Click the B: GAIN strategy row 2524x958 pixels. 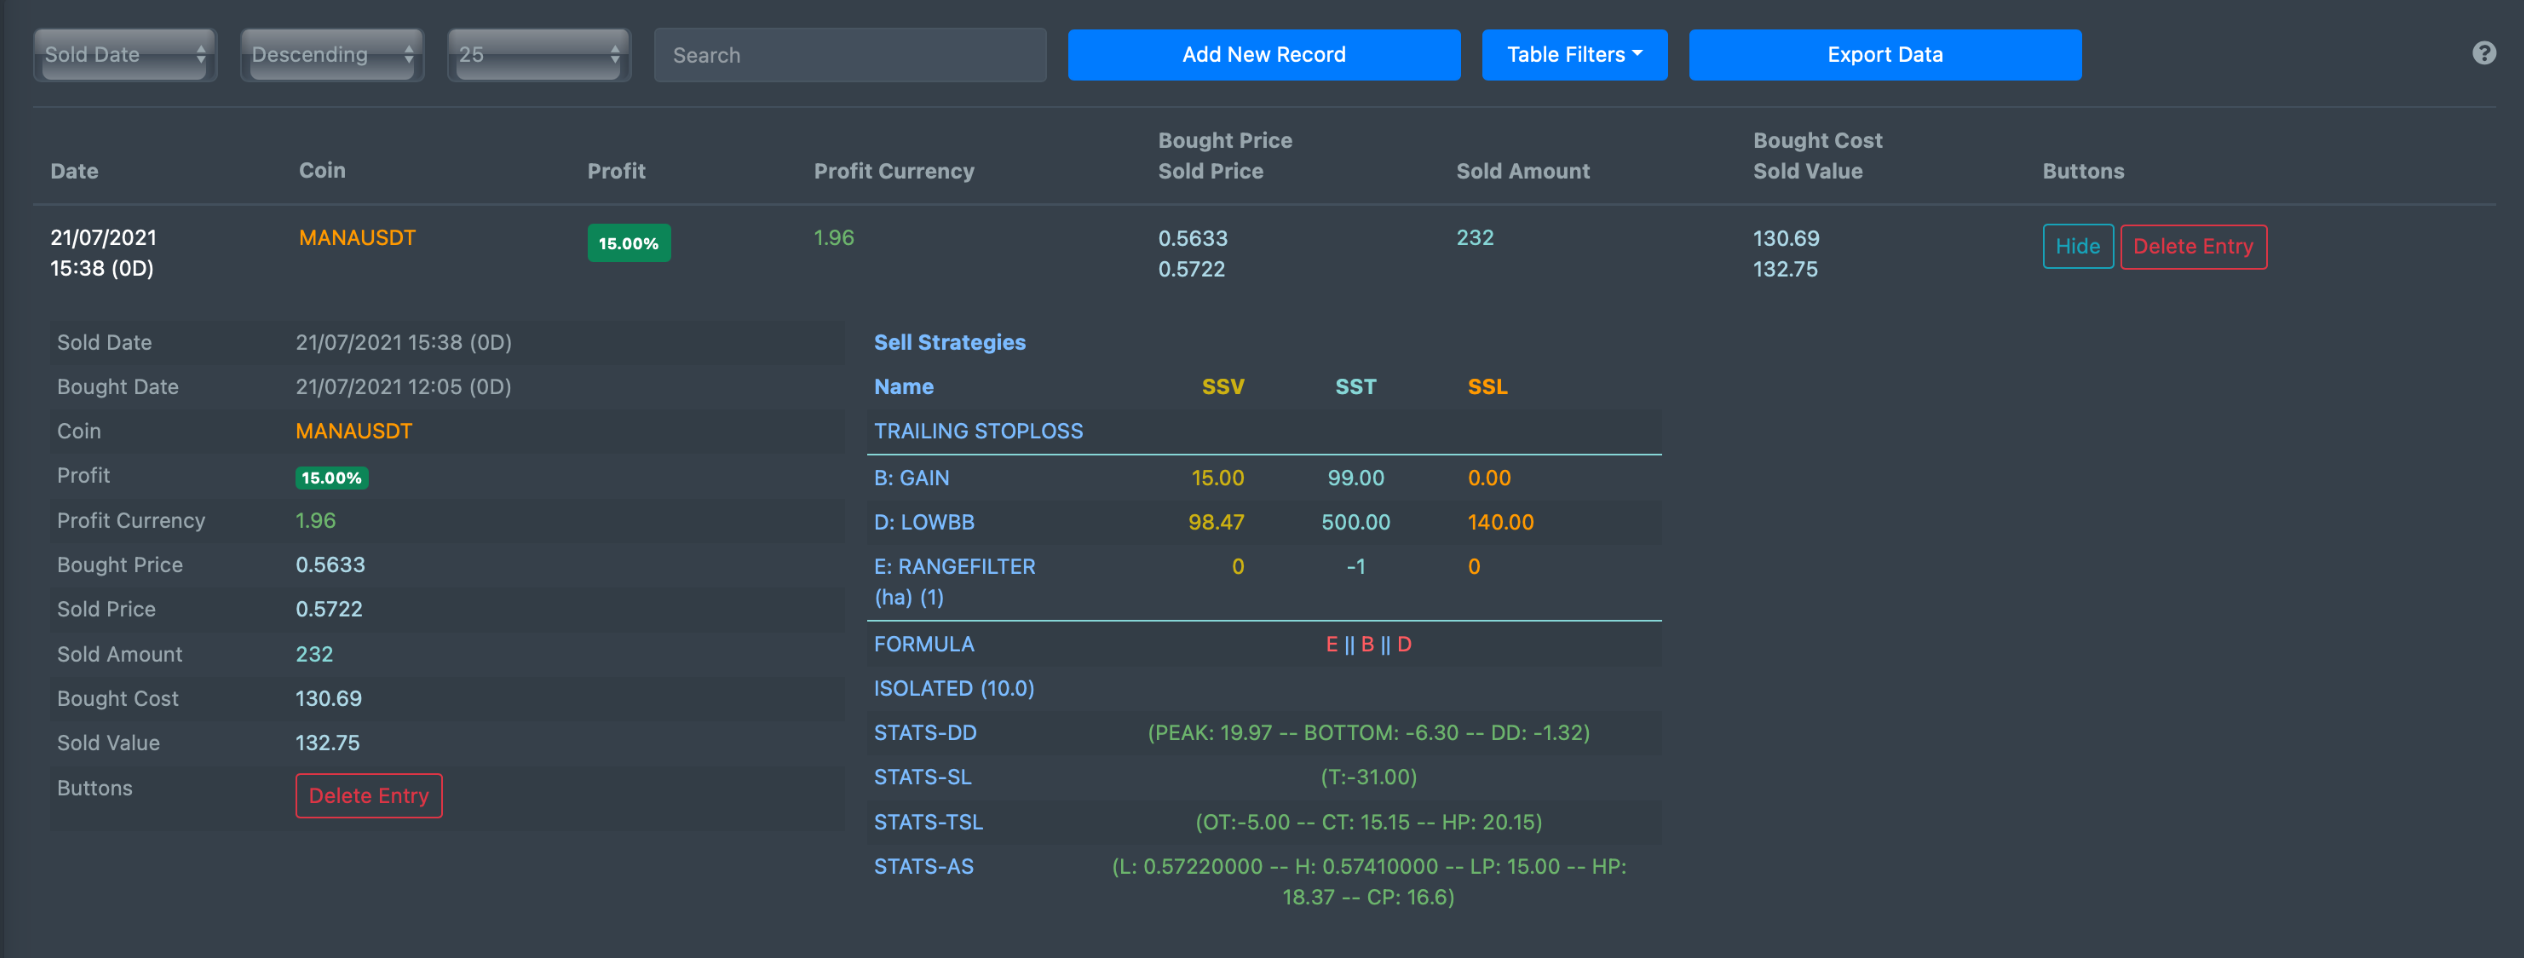(x=1264, y=478)
